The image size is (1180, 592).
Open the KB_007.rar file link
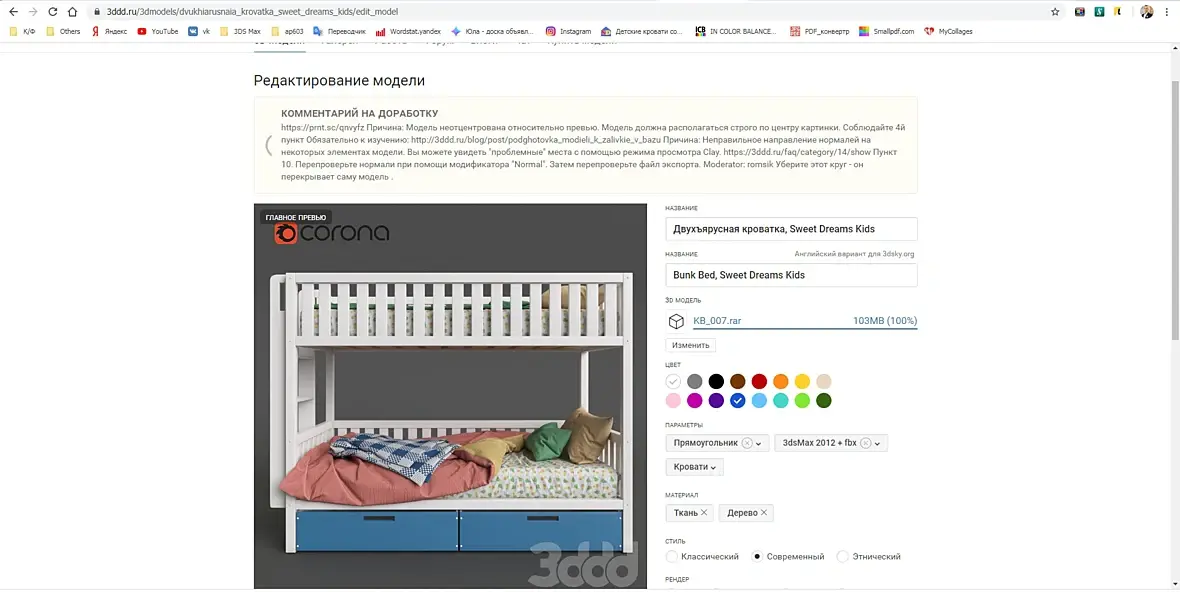717,320
